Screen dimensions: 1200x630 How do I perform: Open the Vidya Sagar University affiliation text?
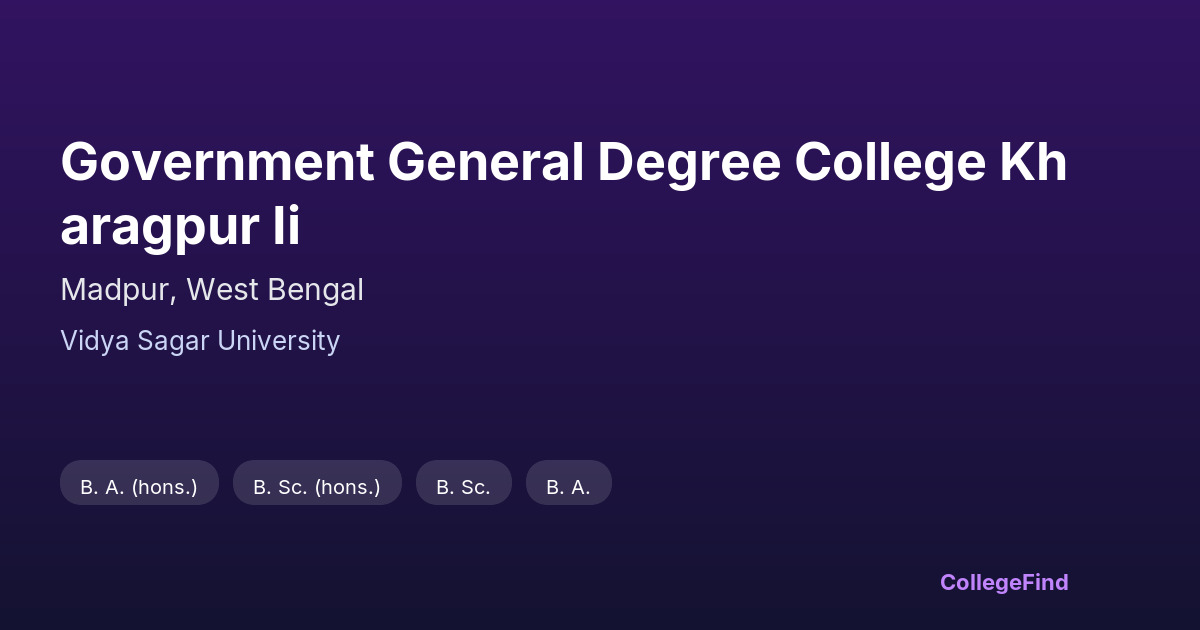tap(200, 341)
